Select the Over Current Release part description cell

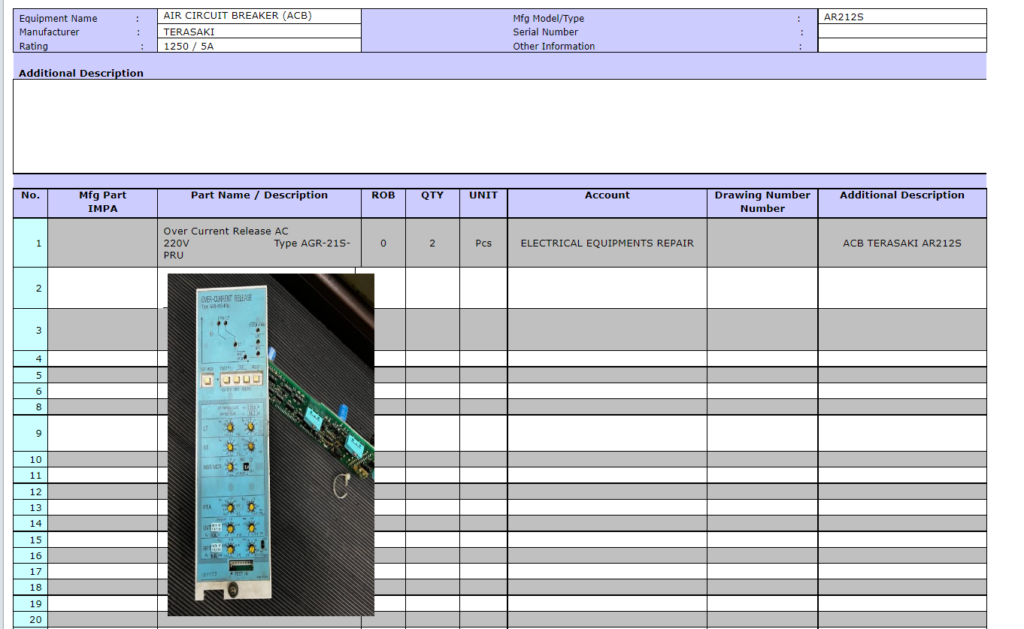pos(259,243)
